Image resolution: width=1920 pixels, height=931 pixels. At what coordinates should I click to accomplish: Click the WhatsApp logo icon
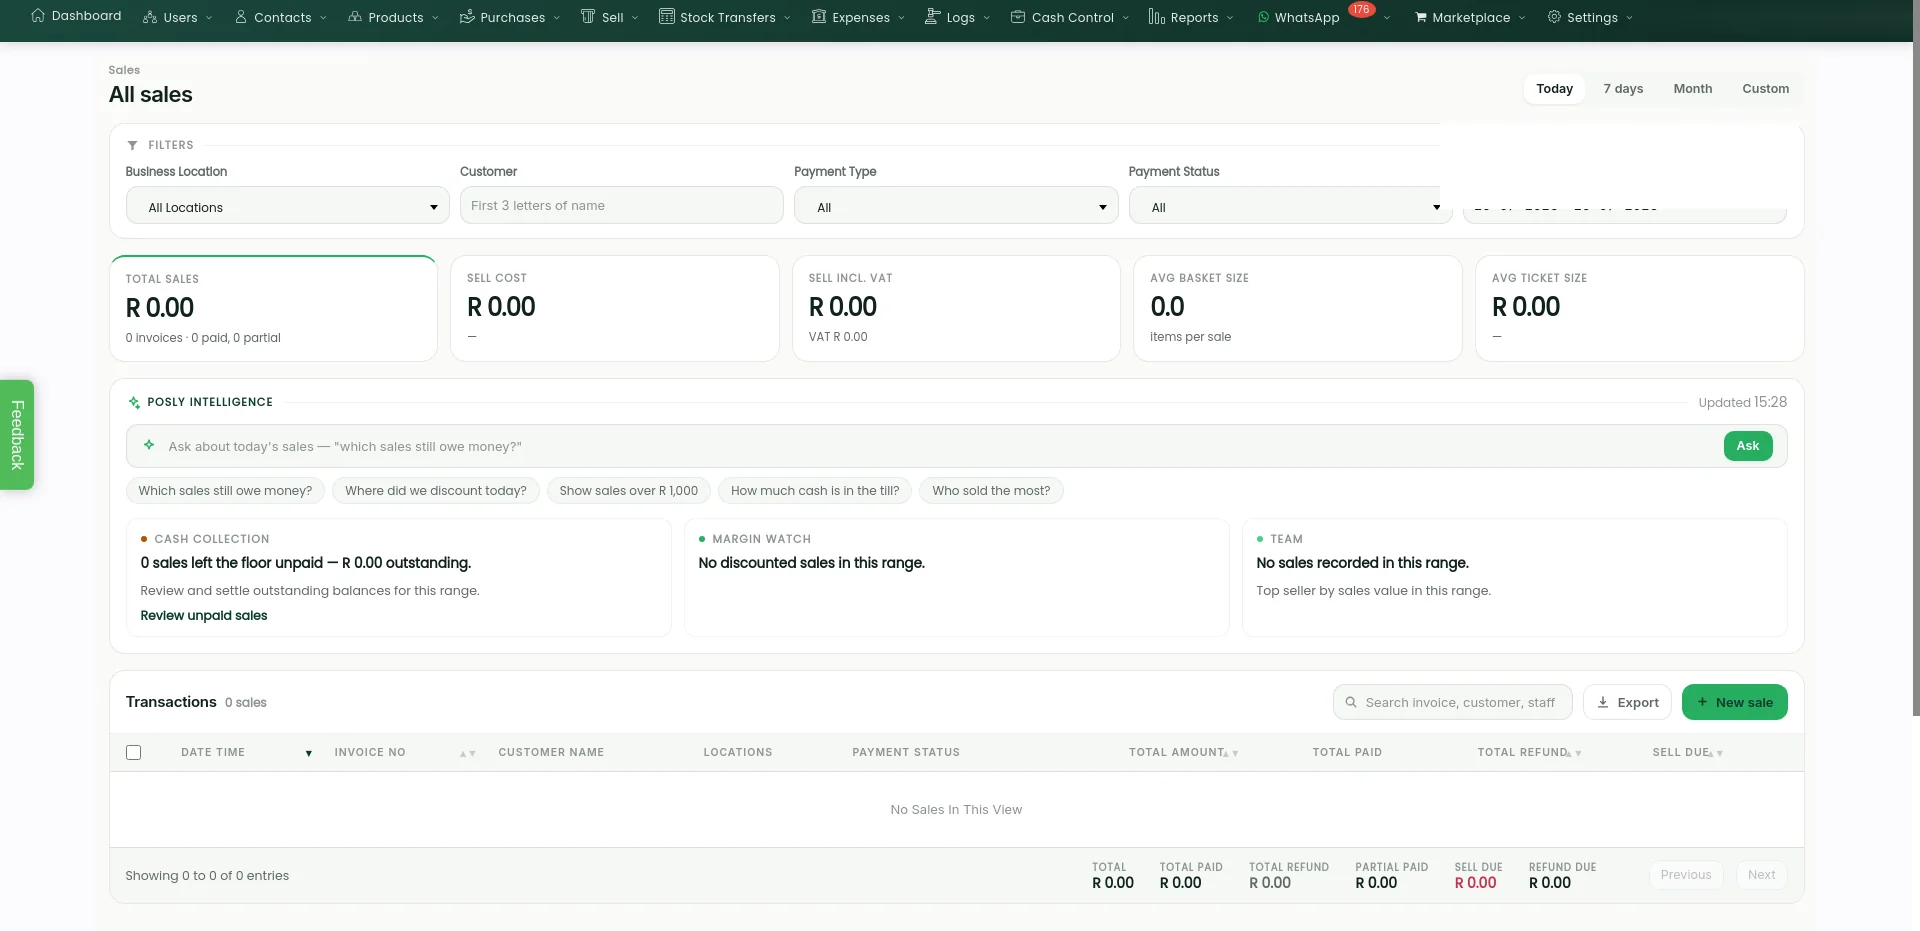click(1264, 17)
